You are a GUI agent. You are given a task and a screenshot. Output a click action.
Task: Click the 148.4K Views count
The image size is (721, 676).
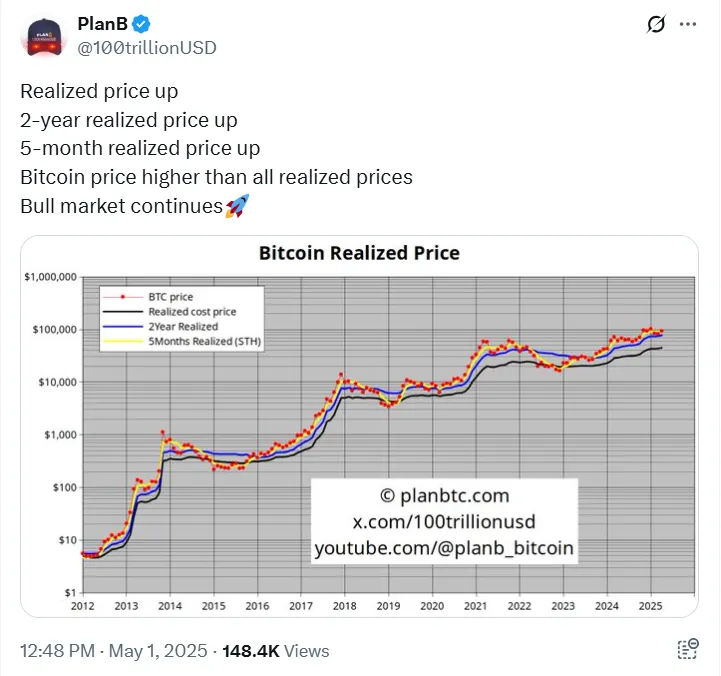click(276, 651)
